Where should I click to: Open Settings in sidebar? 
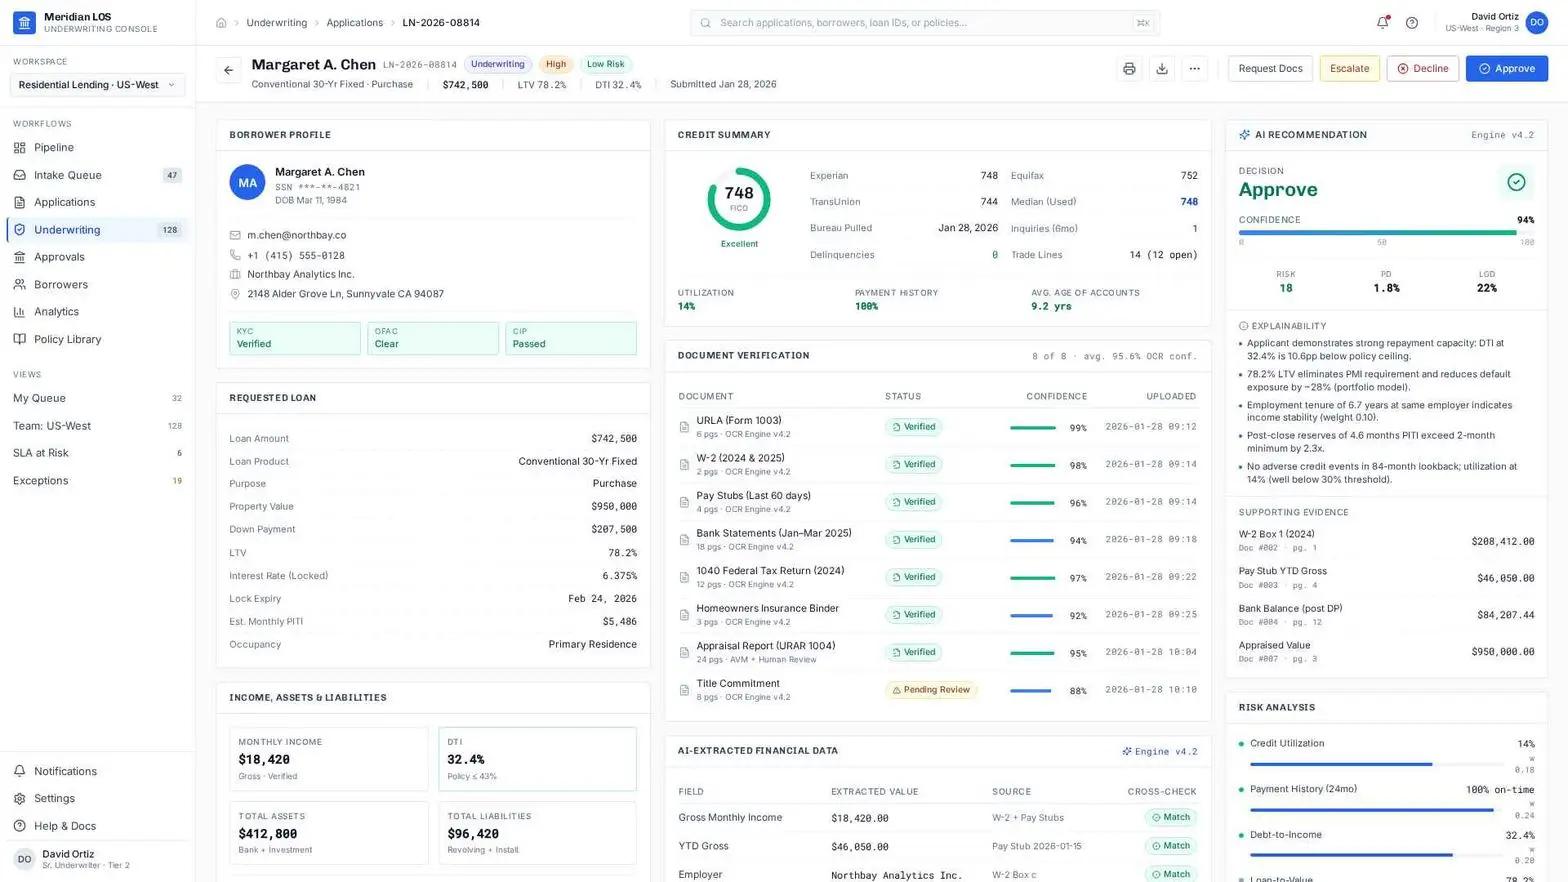(x=97, y=799)
